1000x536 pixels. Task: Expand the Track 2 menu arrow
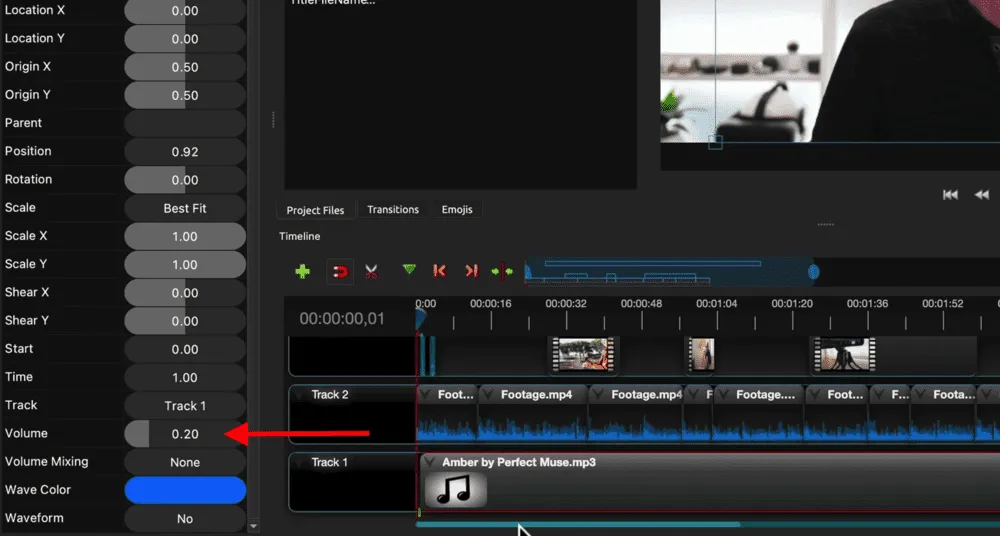click(300, 395)
